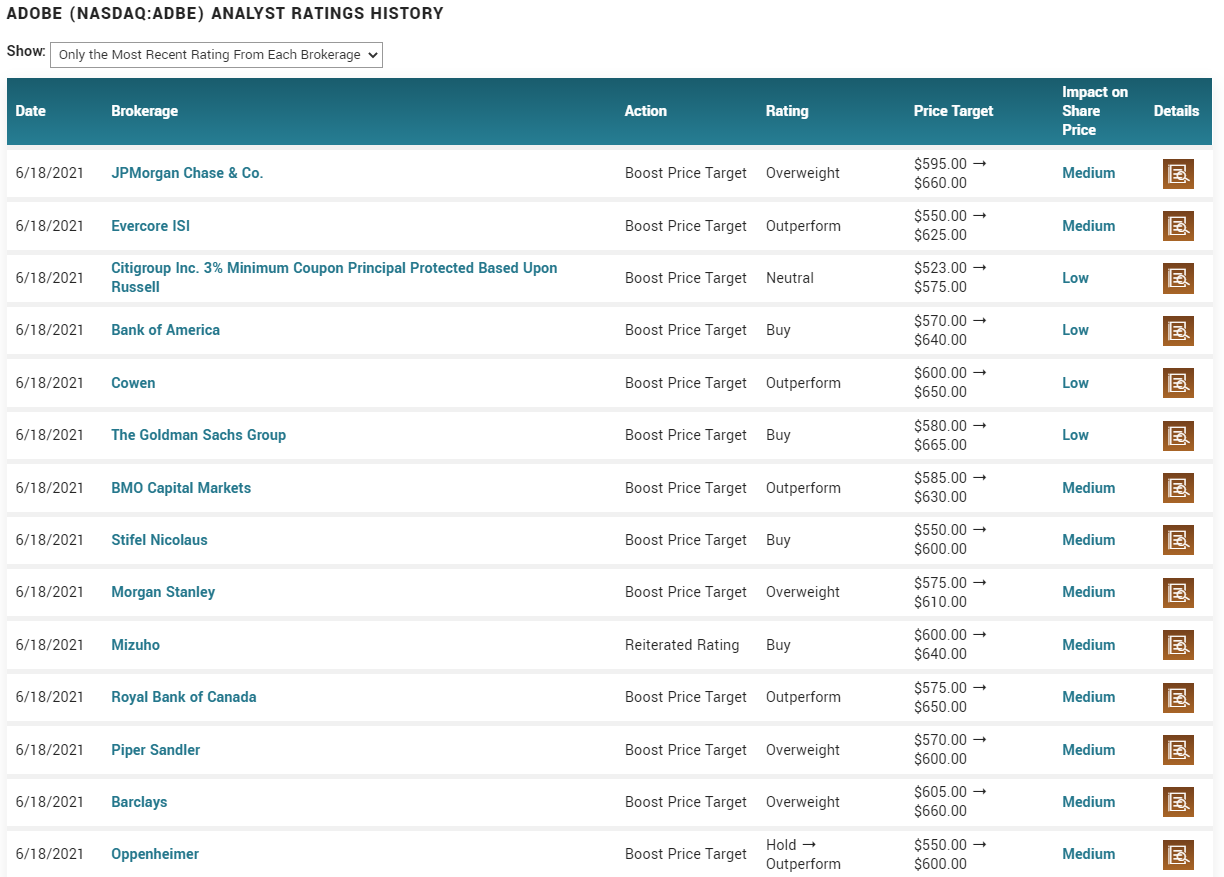
Task: Open details icon for Piper Sandler row
Action: click(x=1178, y=750)
